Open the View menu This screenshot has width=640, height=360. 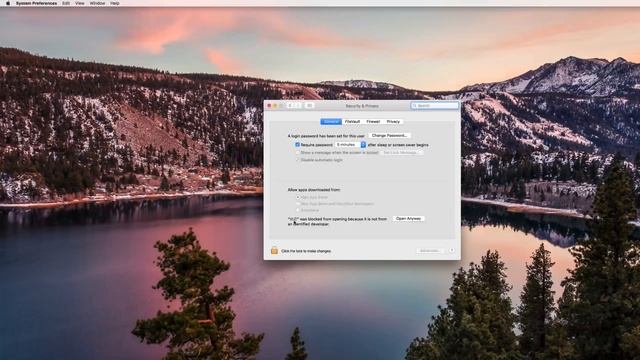point(80,3)
